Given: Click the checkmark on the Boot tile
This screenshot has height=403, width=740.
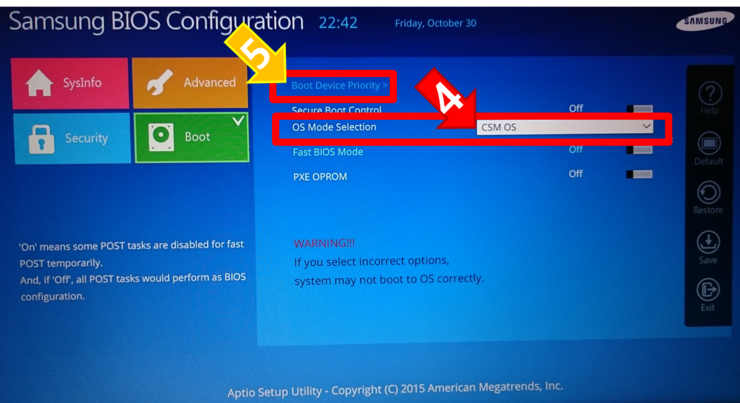Looking at the screenshot, I should [239, 121].
